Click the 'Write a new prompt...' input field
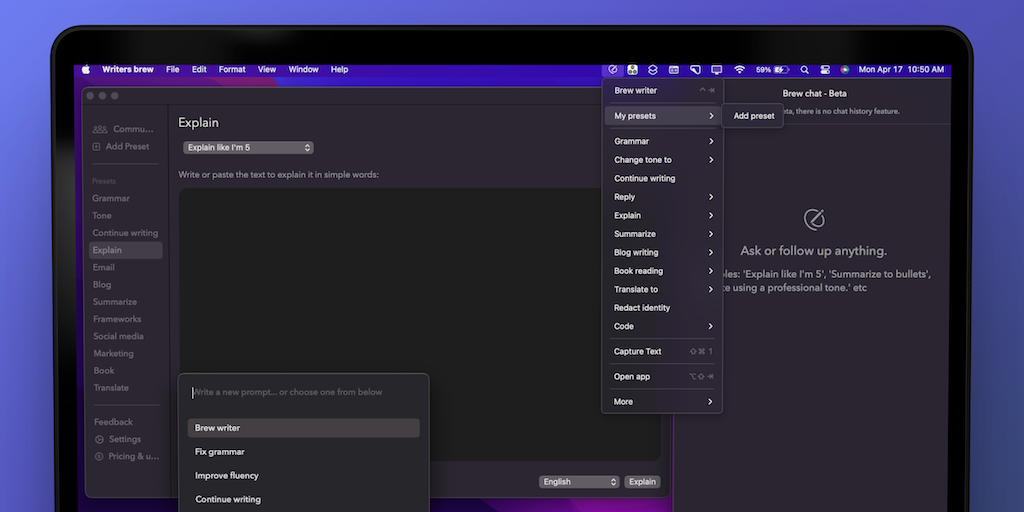Viewport: 1024px width, 512px height. click(x=304, y=392)
